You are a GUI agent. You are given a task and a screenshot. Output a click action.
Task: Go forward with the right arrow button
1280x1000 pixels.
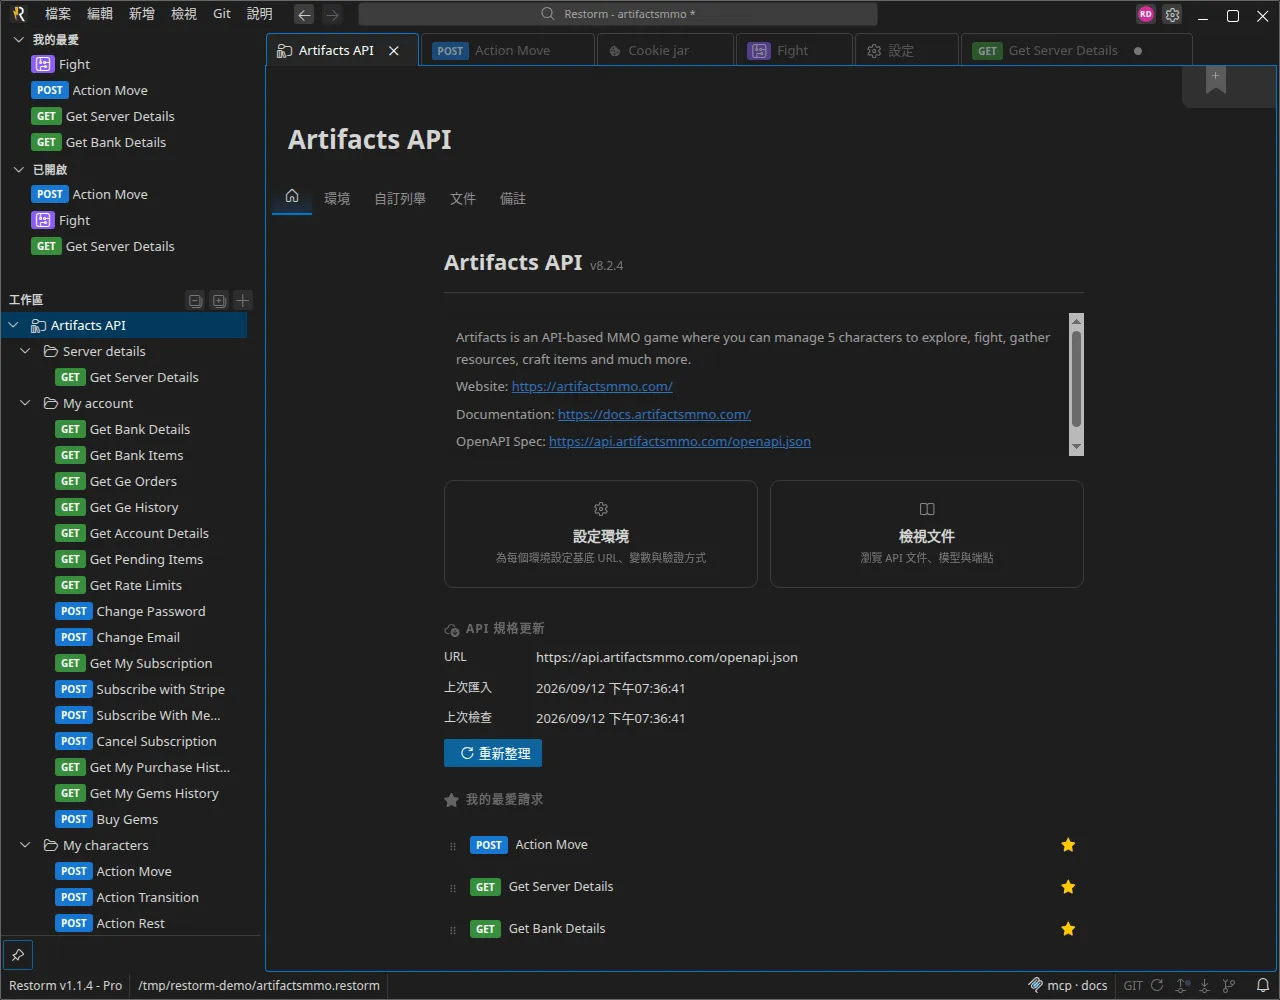pos(333,14)
